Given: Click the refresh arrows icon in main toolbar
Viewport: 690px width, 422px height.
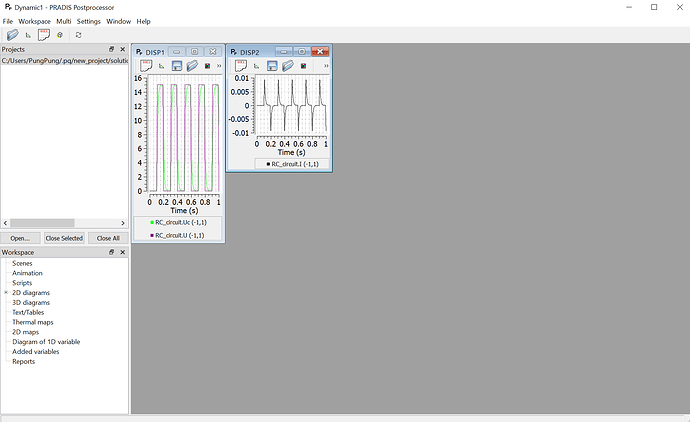Looking at the screenshot, I should pyautogui.click(x=78, y=35).
